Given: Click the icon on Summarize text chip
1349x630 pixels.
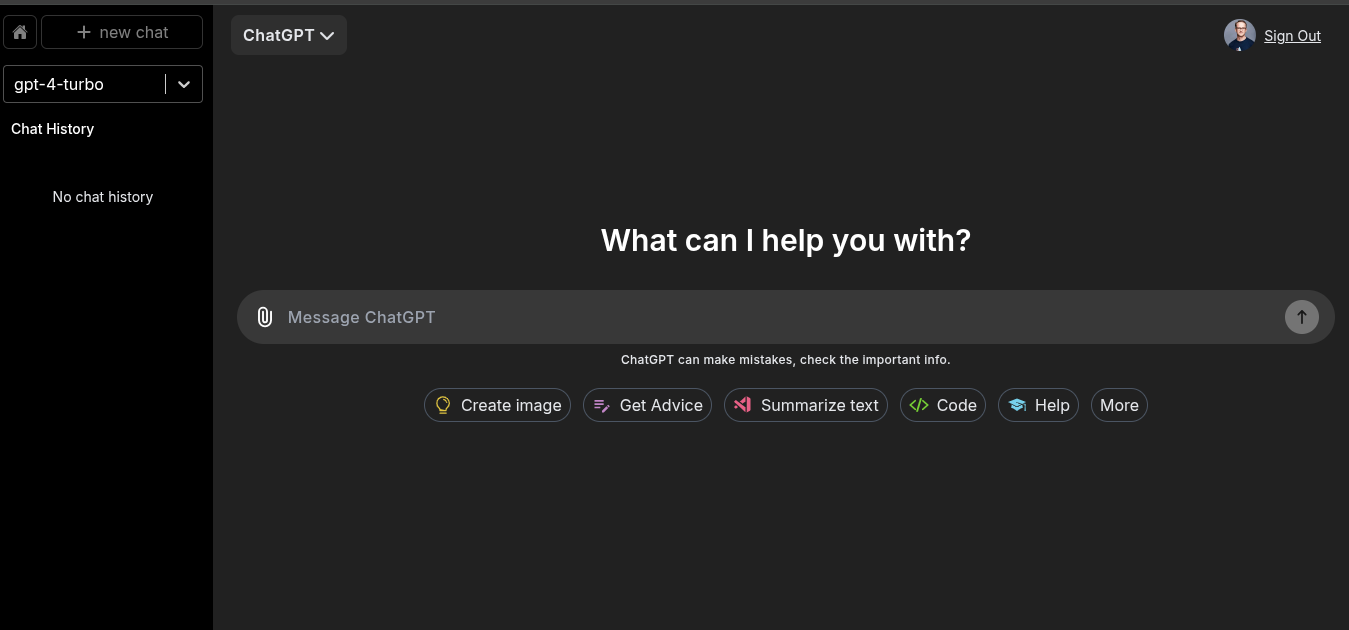Looking at the screenshot, I should point(742,405).
